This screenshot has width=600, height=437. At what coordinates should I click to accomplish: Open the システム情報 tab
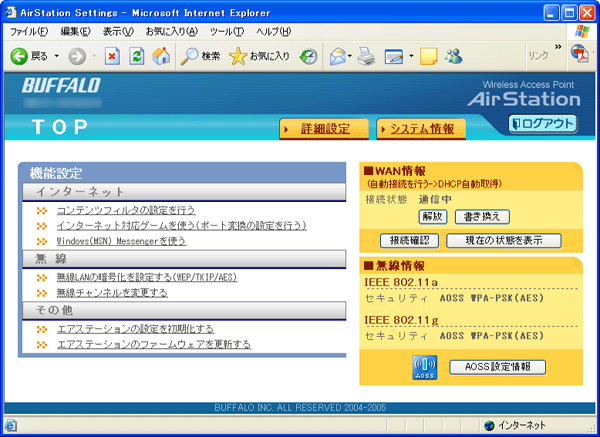click(421, 129)
